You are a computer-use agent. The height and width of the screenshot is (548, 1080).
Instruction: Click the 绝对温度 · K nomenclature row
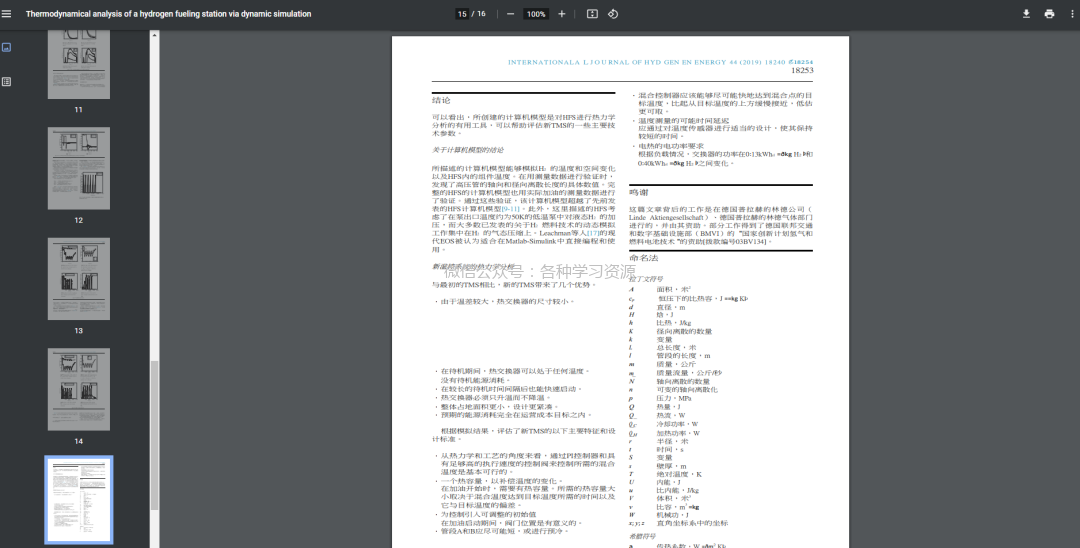coord(665,474)
